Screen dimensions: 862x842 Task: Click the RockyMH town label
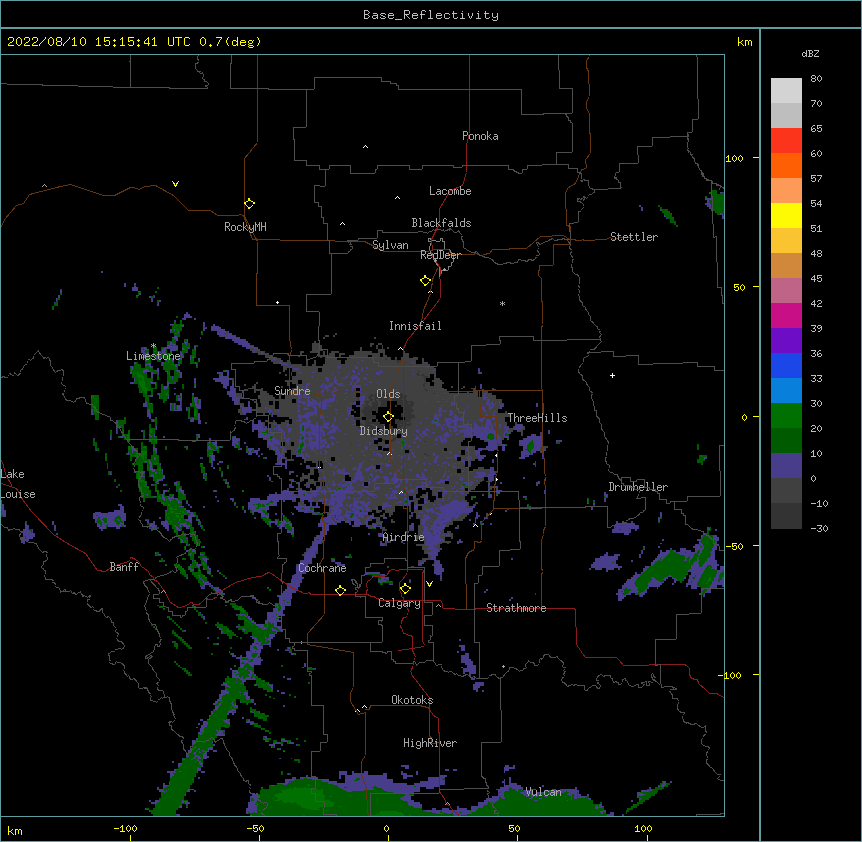pos(245,227)
